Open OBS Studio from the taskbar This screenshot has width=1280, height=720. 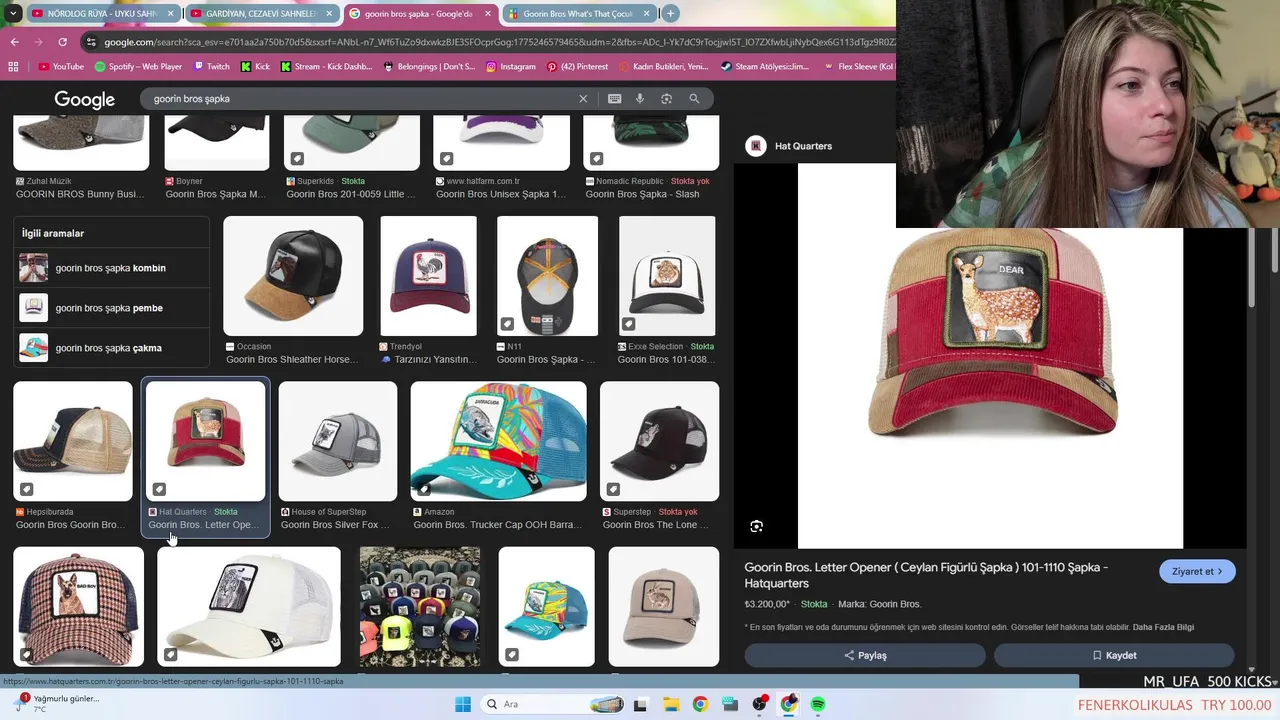pyautogui.click(x=760, y=704)
